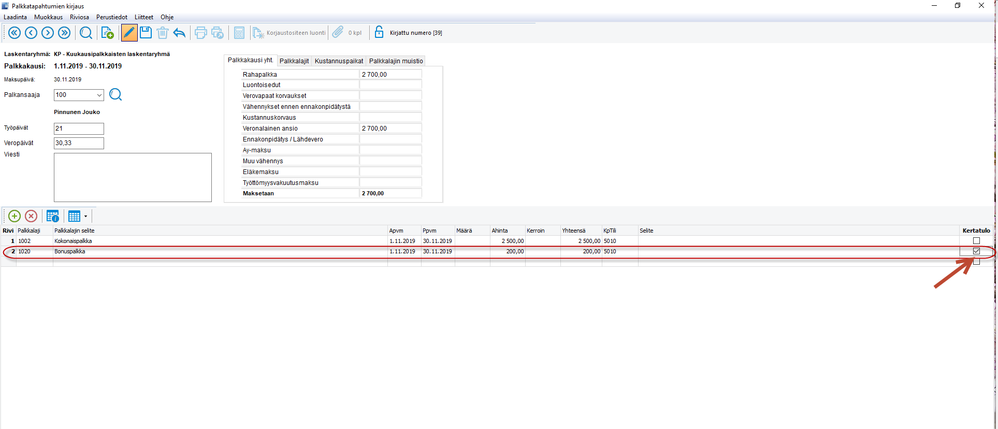Click the Veronalainen ansio value field
Viewport: 998px width, 429px height.
point(390,129)
